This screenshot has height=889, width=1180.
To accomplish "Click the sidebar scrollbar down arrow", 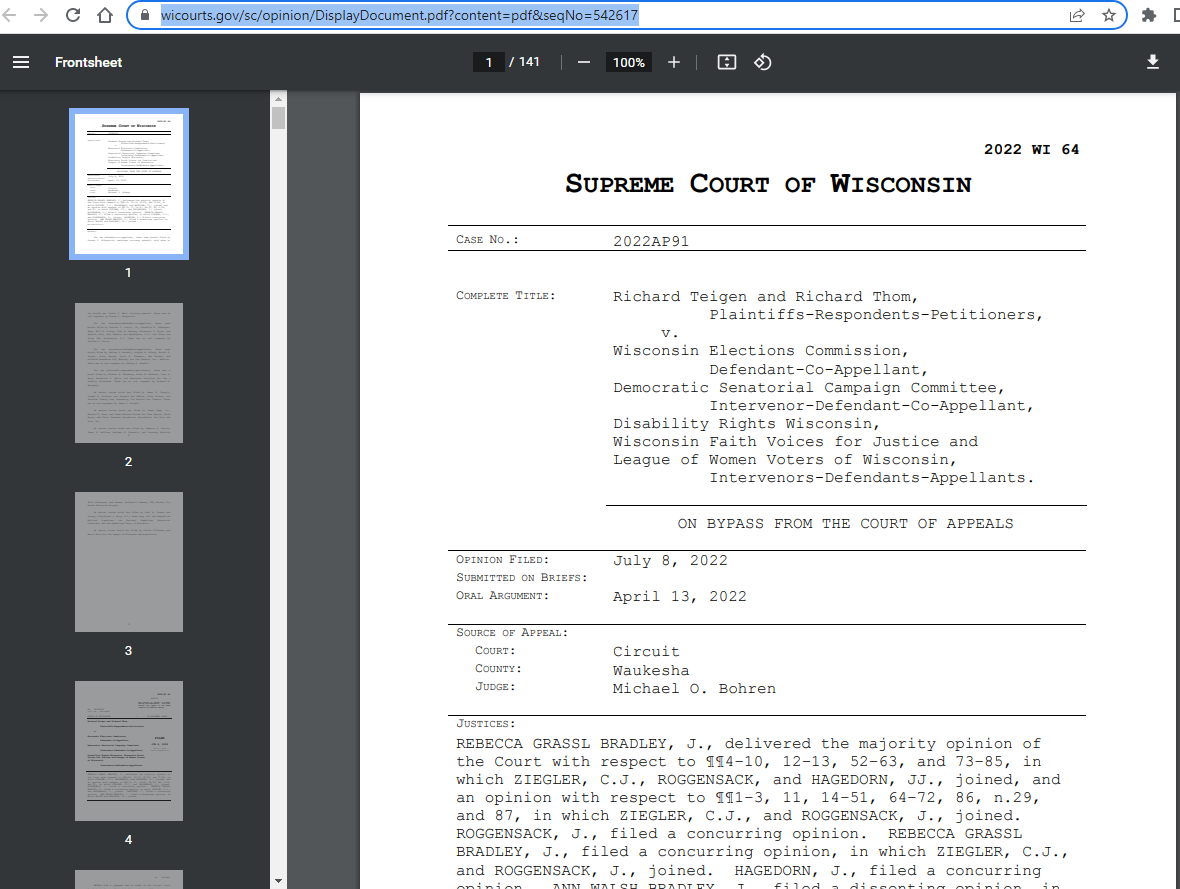I will pyautogui.click(x=278, y=881).
